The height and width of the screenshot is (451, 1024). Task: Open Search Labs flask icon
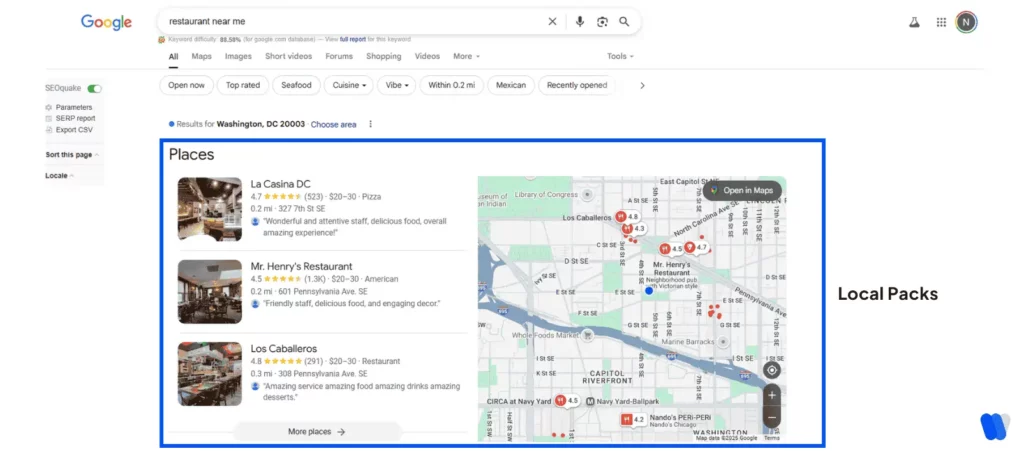point(914,22)
